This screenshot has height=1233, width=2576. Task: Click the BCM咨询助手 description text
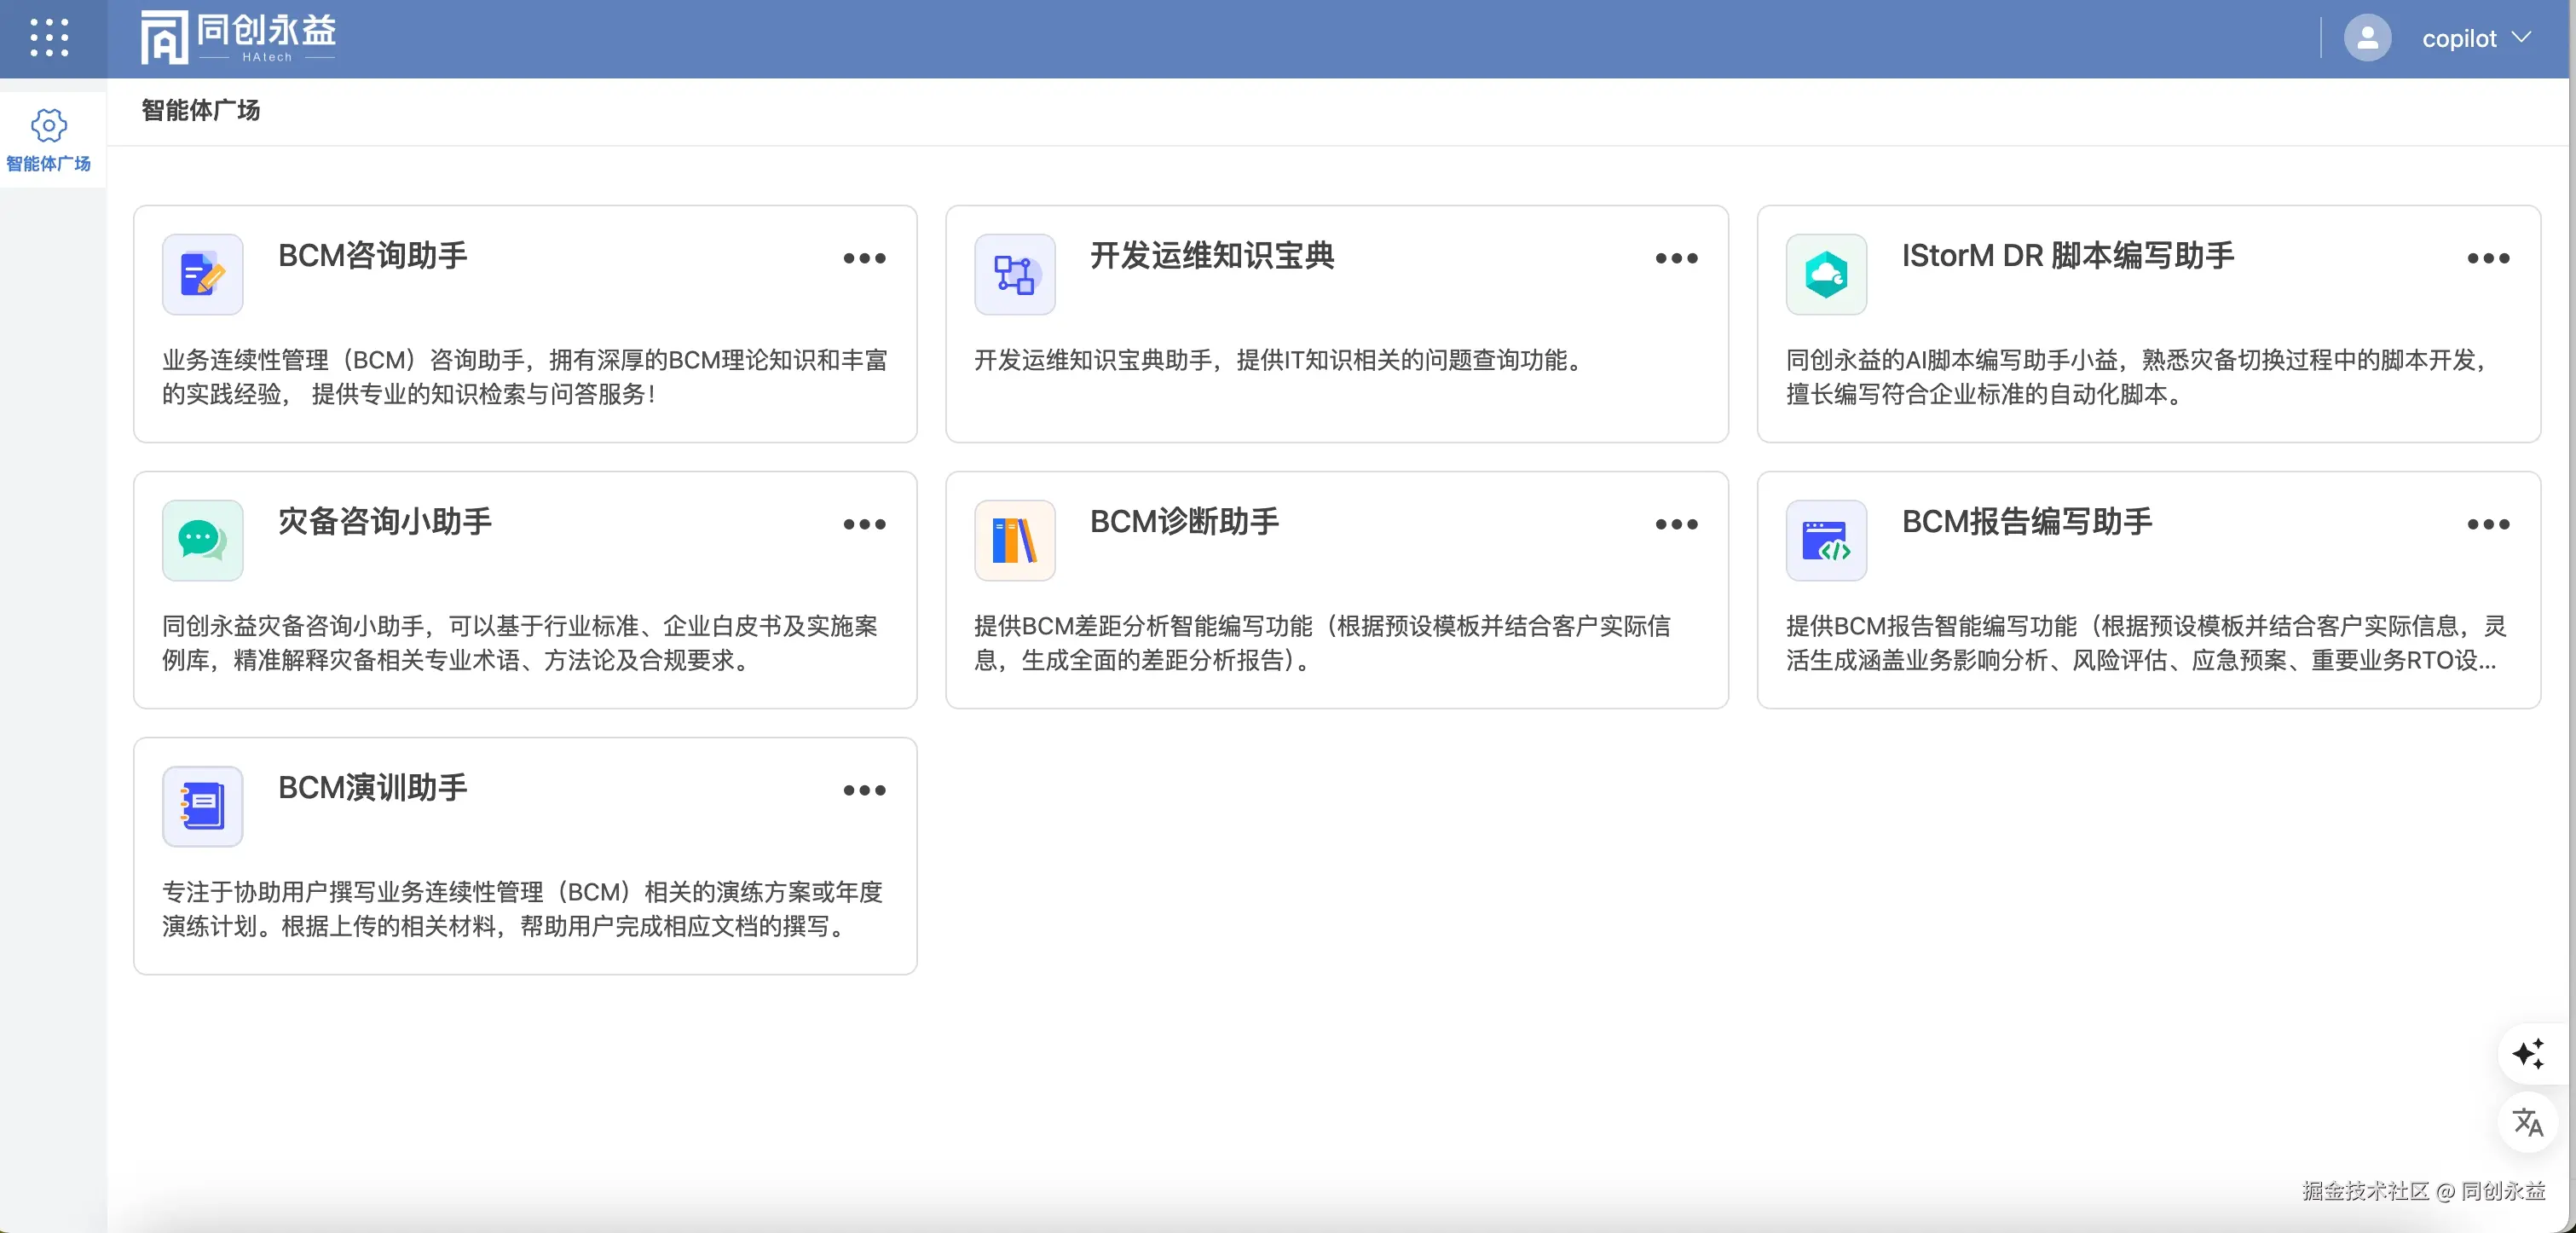tap(525, 377)
